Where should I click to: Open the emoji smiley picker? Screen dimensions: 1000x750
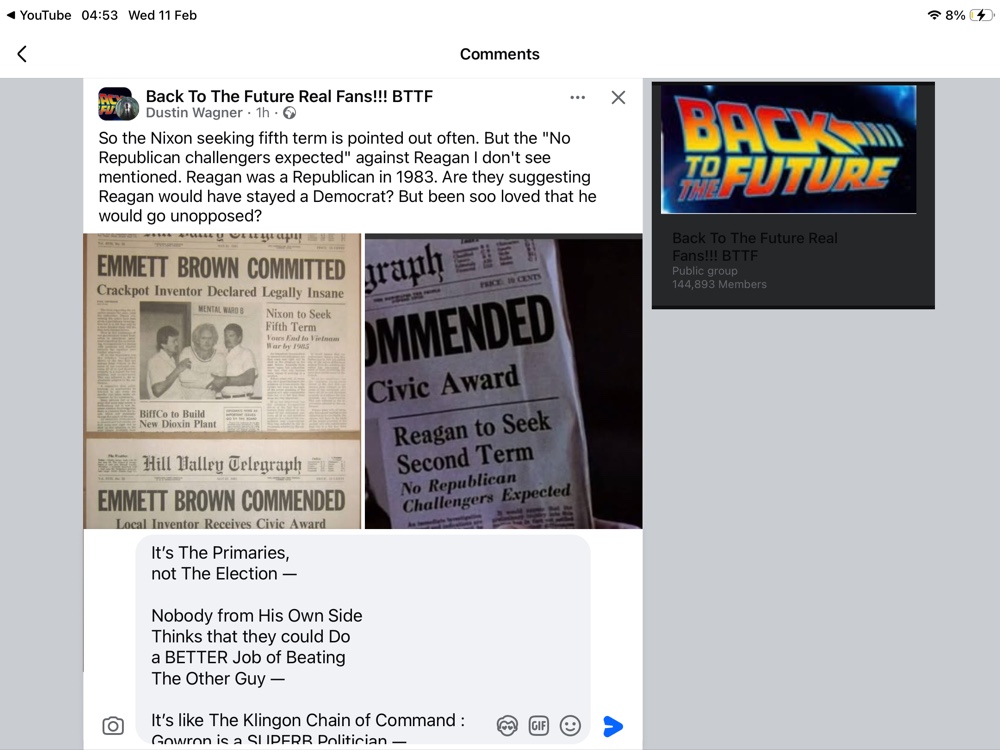point(570,726)
